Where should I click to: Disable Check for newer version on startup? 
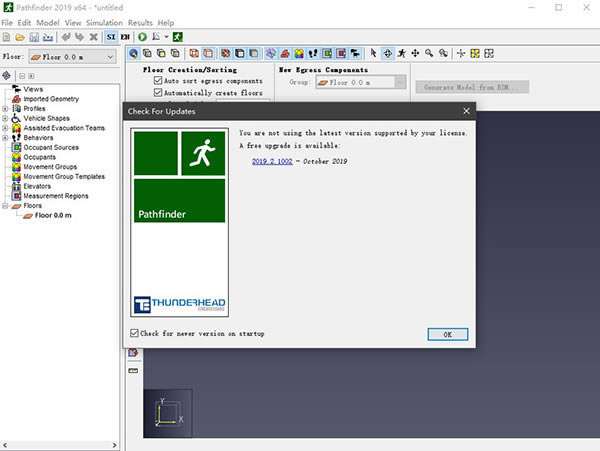point(135,333)
